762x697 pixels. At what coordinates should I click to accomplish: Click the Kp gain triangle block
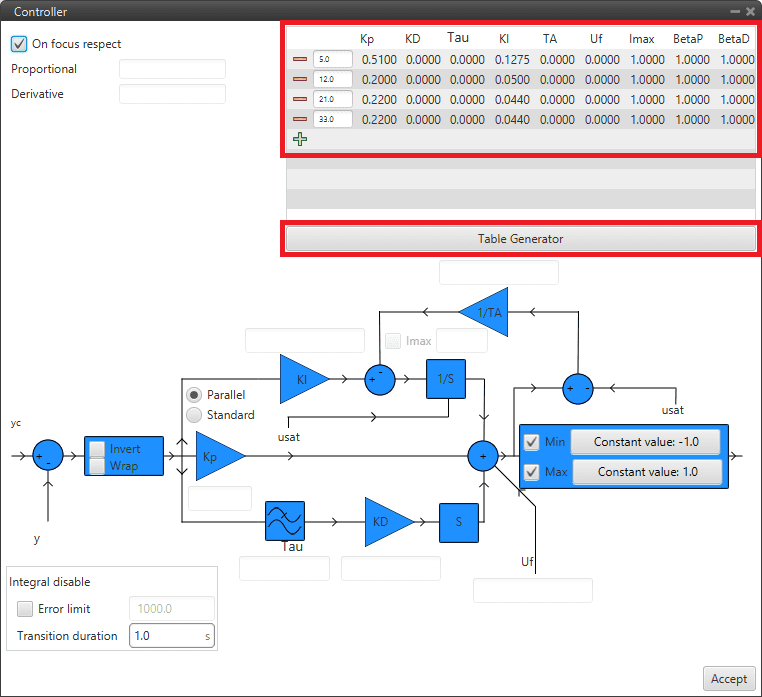(214, 456)
